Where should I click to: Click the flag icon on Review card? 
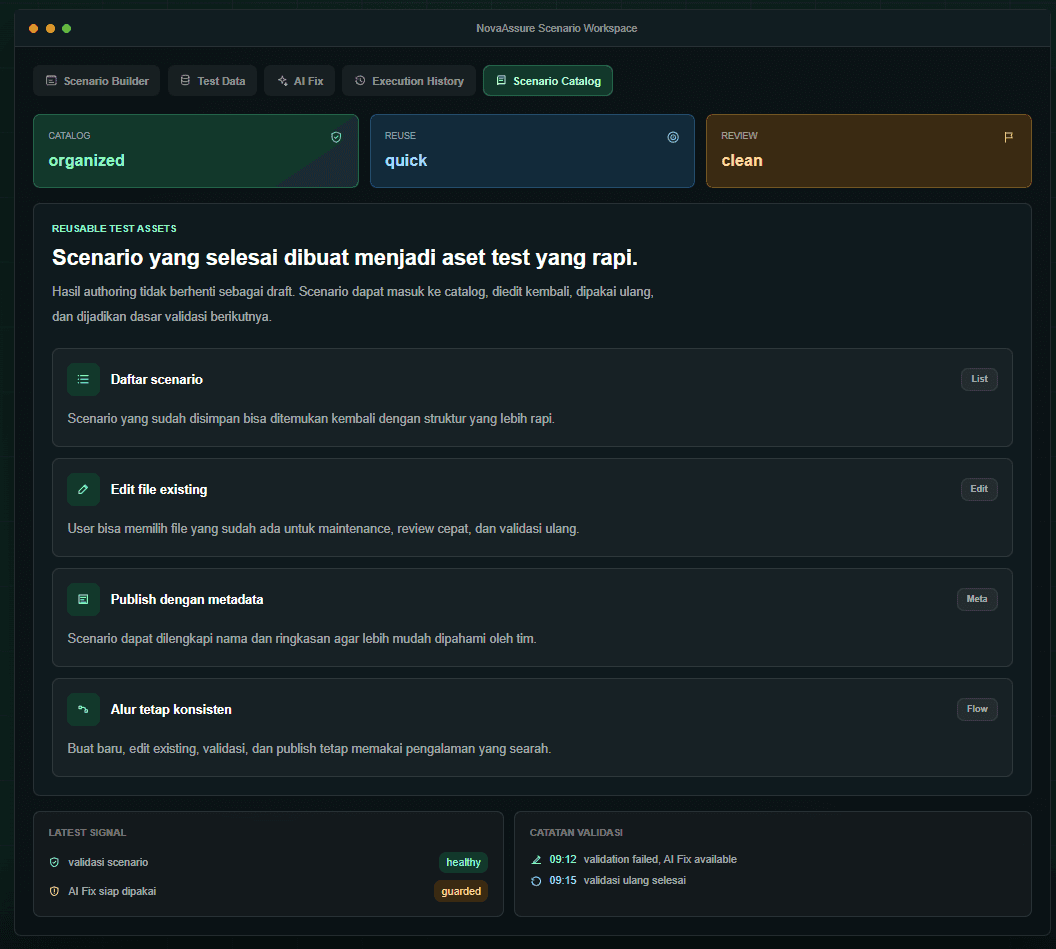1008,137
